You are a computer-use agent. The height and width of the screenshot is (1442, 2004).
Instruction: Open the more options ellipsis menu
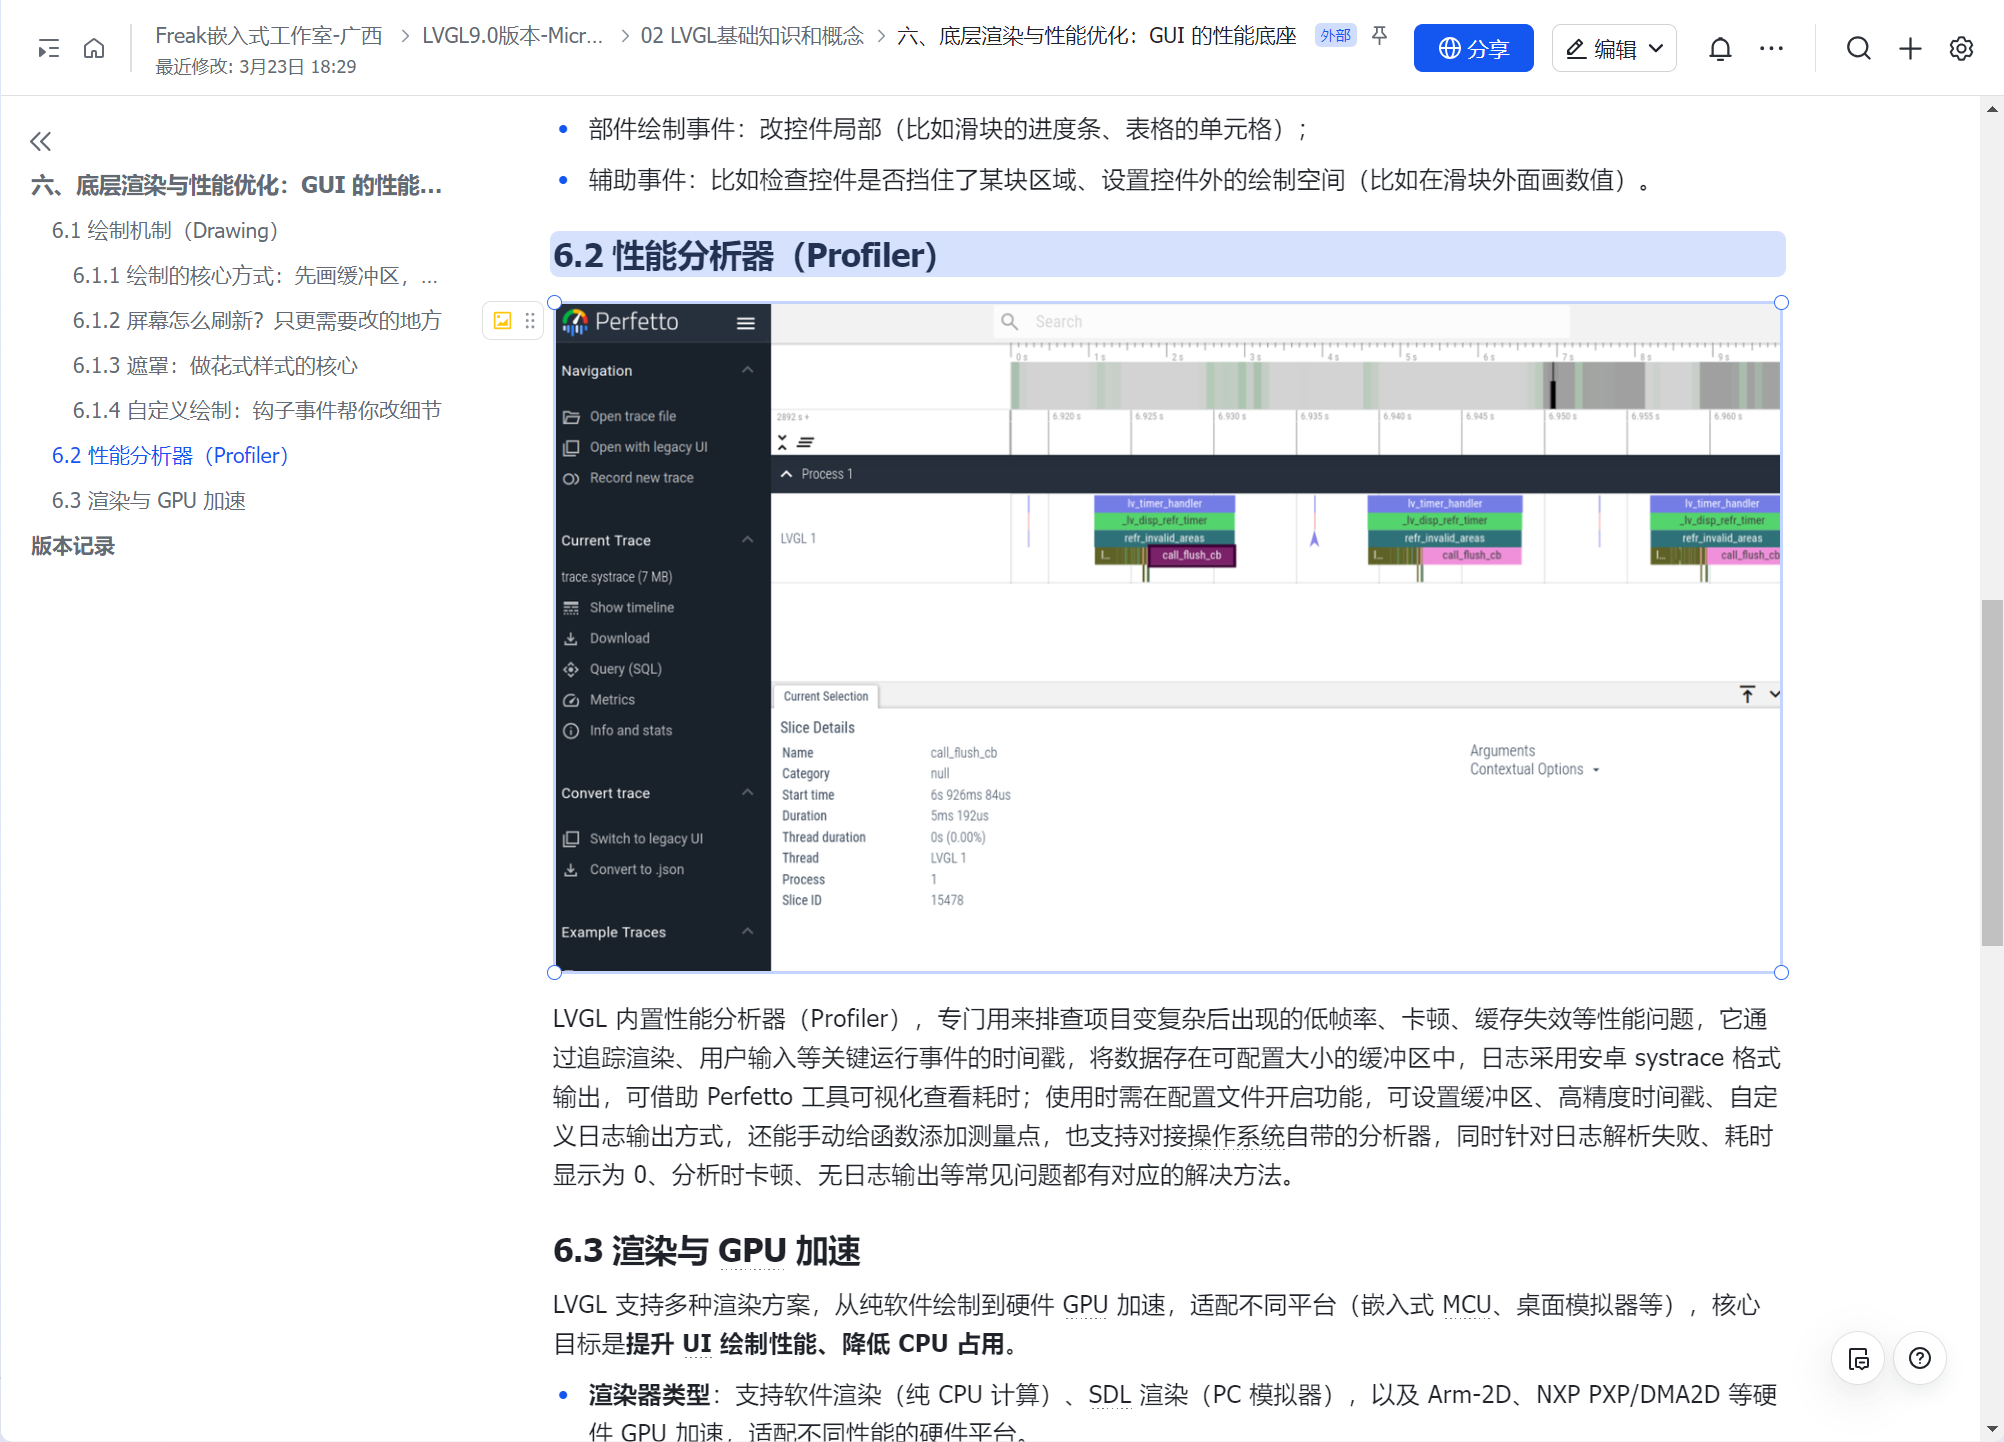1771,48
